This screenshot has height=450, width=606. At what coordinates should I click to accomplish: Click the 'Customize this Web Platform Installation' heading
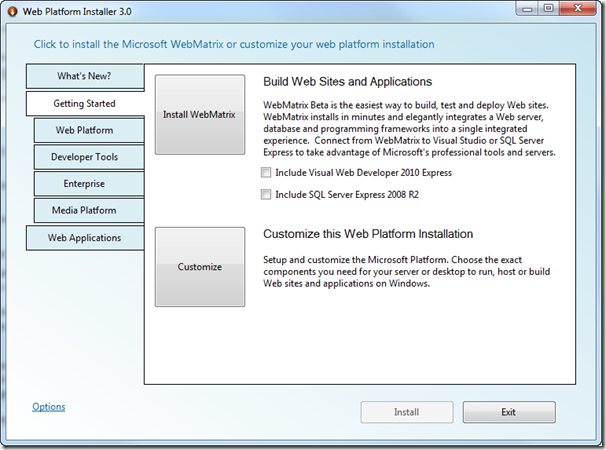[368, 234]
